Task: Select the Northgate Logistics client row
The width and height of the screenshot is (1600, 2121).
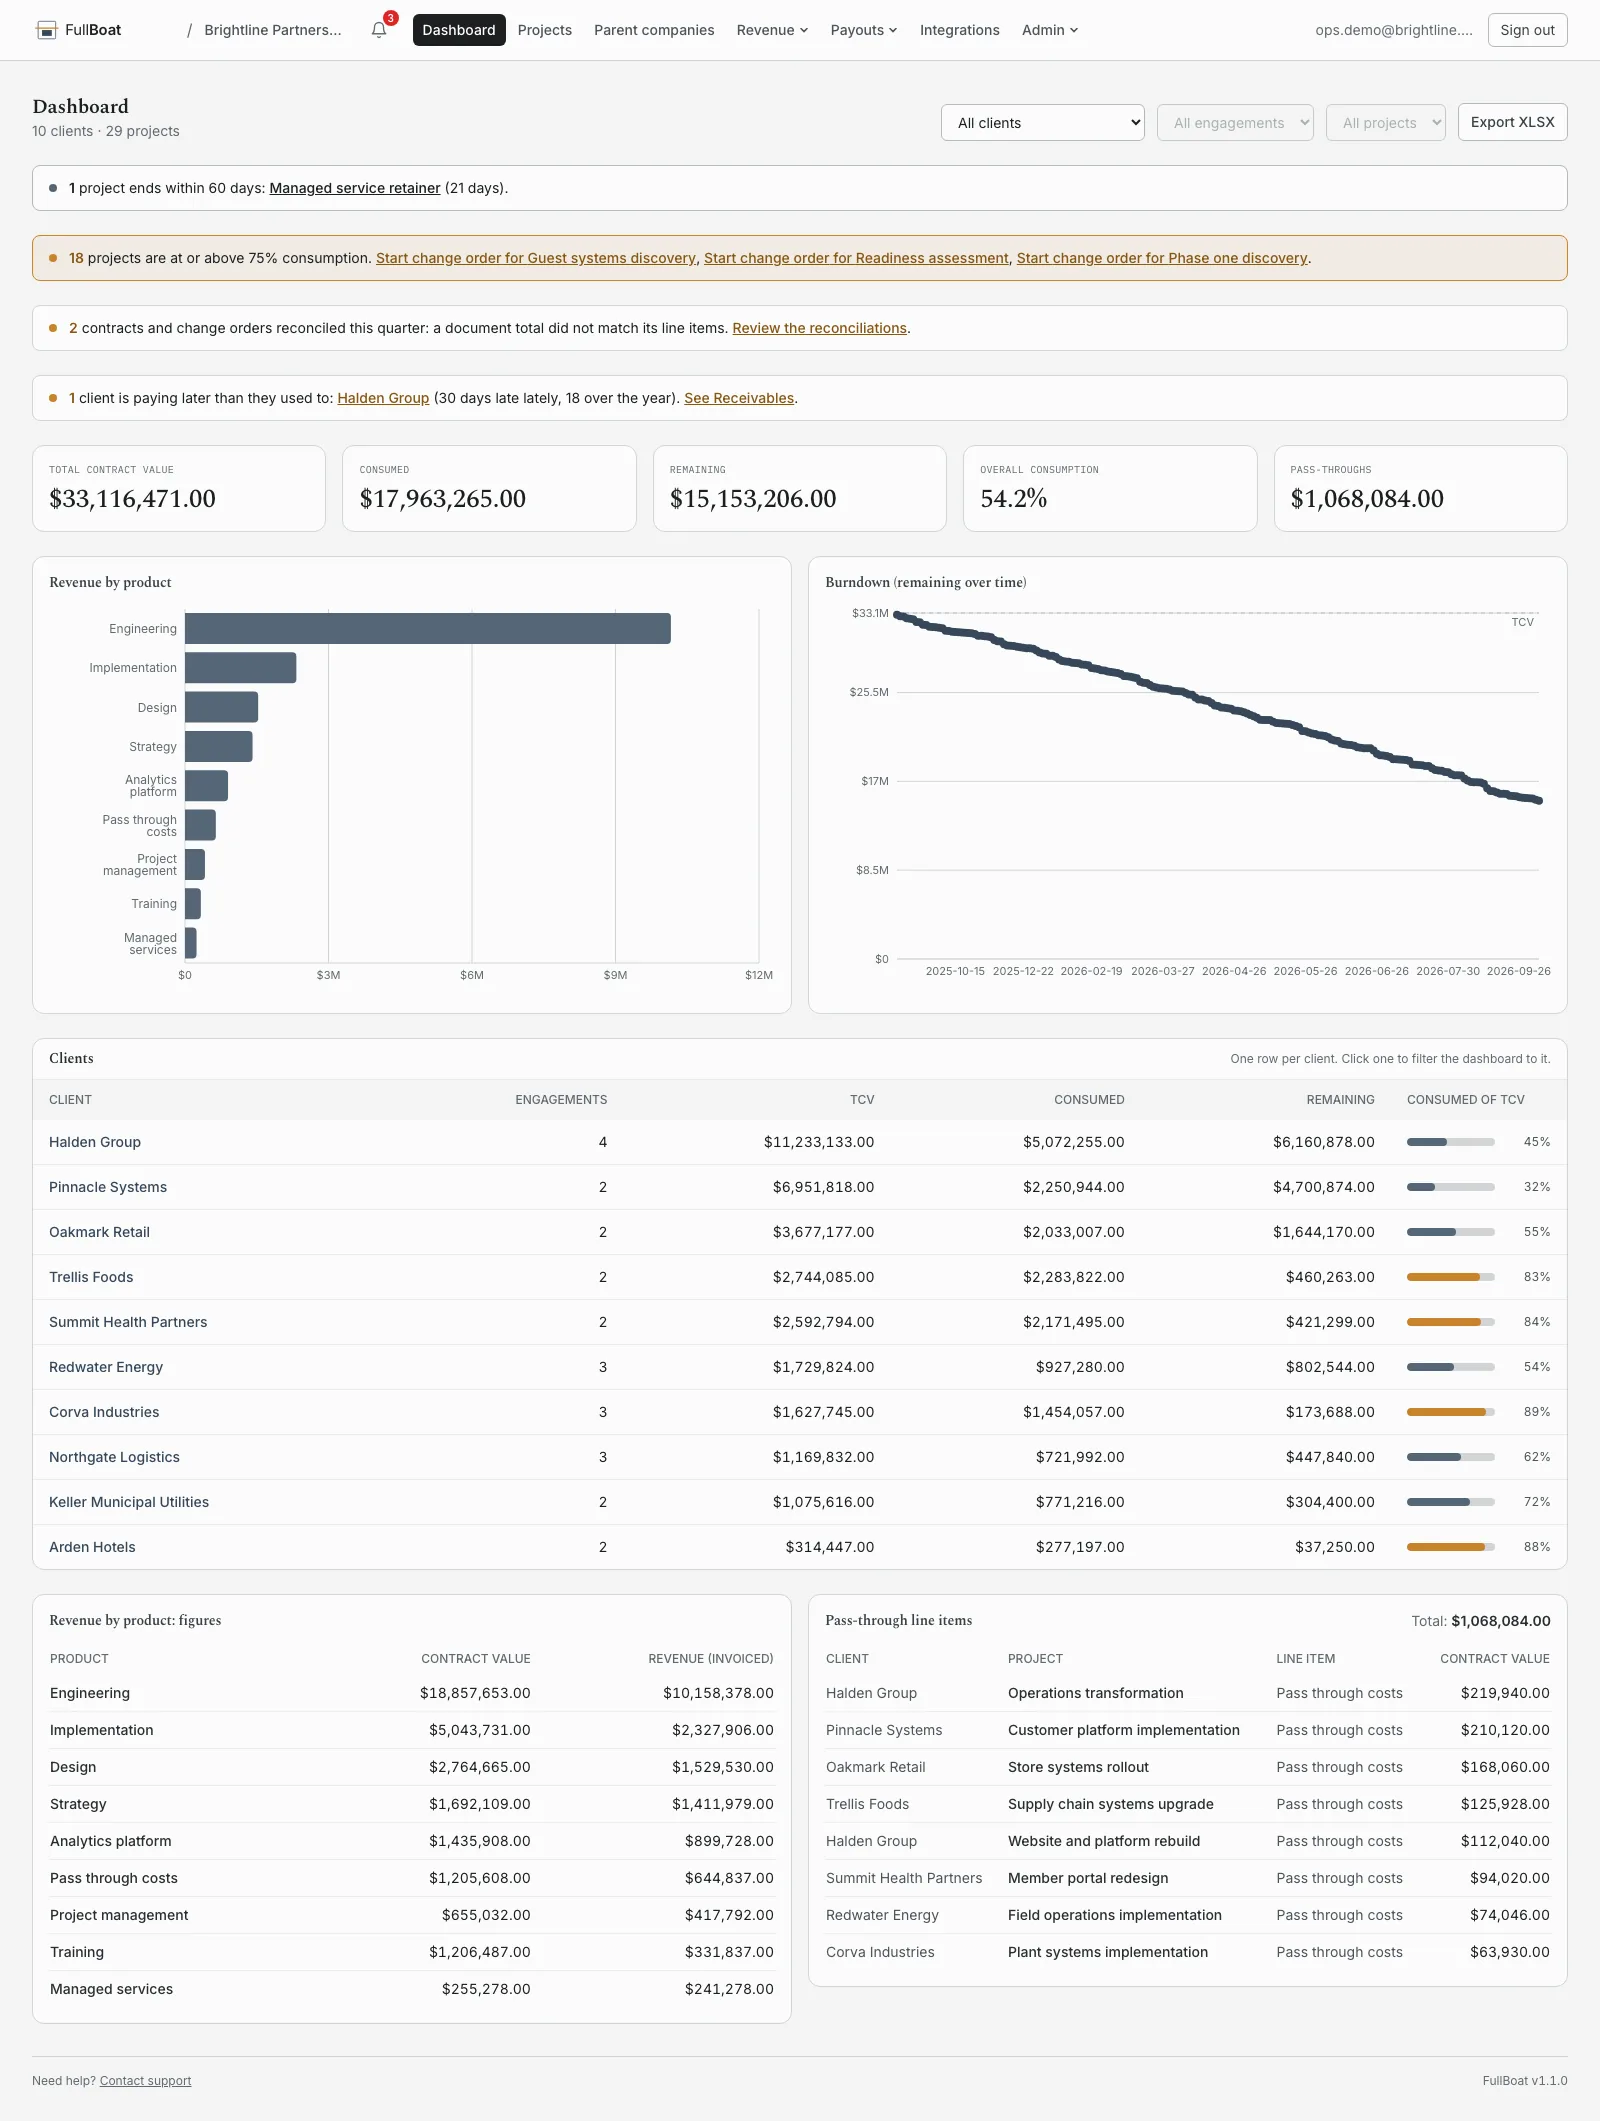Action: click(x=800, y=1457)
